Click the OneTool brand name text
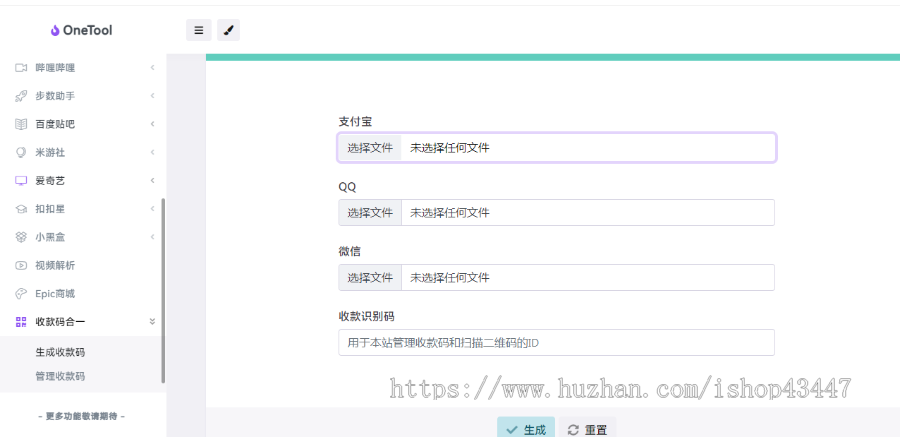The image size is (900, 437). click(x=88, y=30)
